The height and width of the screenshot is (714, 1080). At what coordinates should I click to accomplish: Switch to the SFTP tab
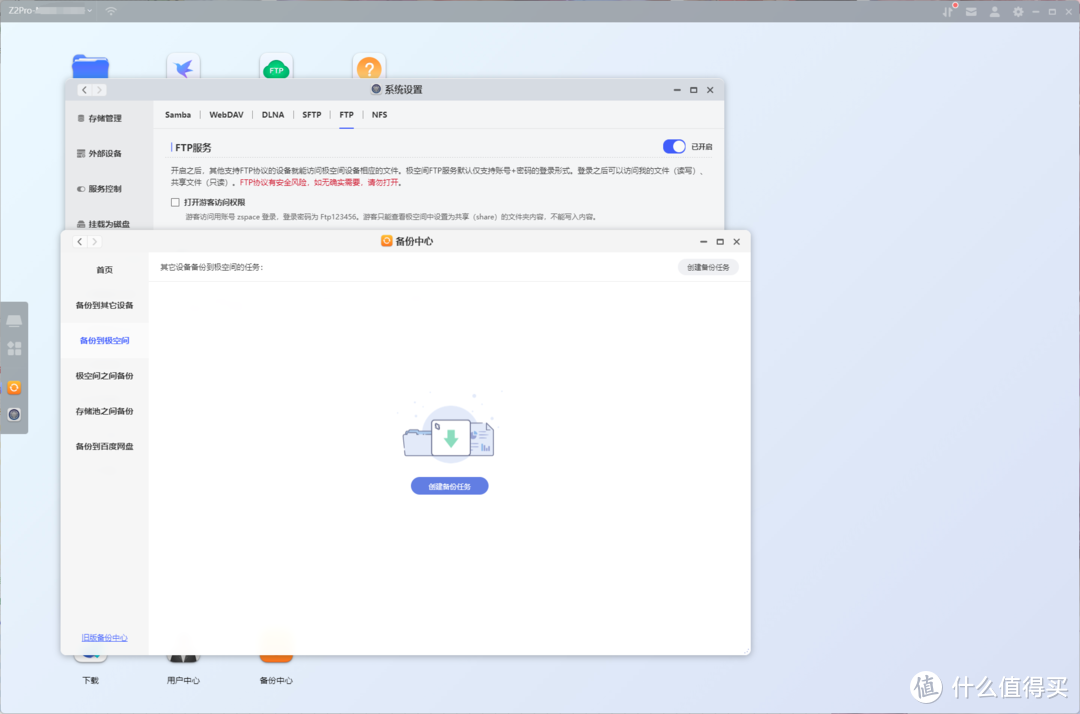click(x=311, y=115)
